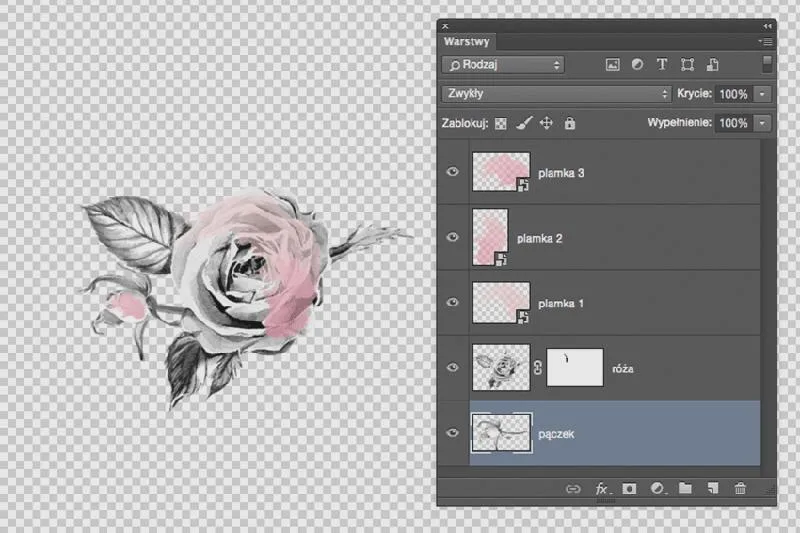Open the fx layer style menu

coord(603,489)
